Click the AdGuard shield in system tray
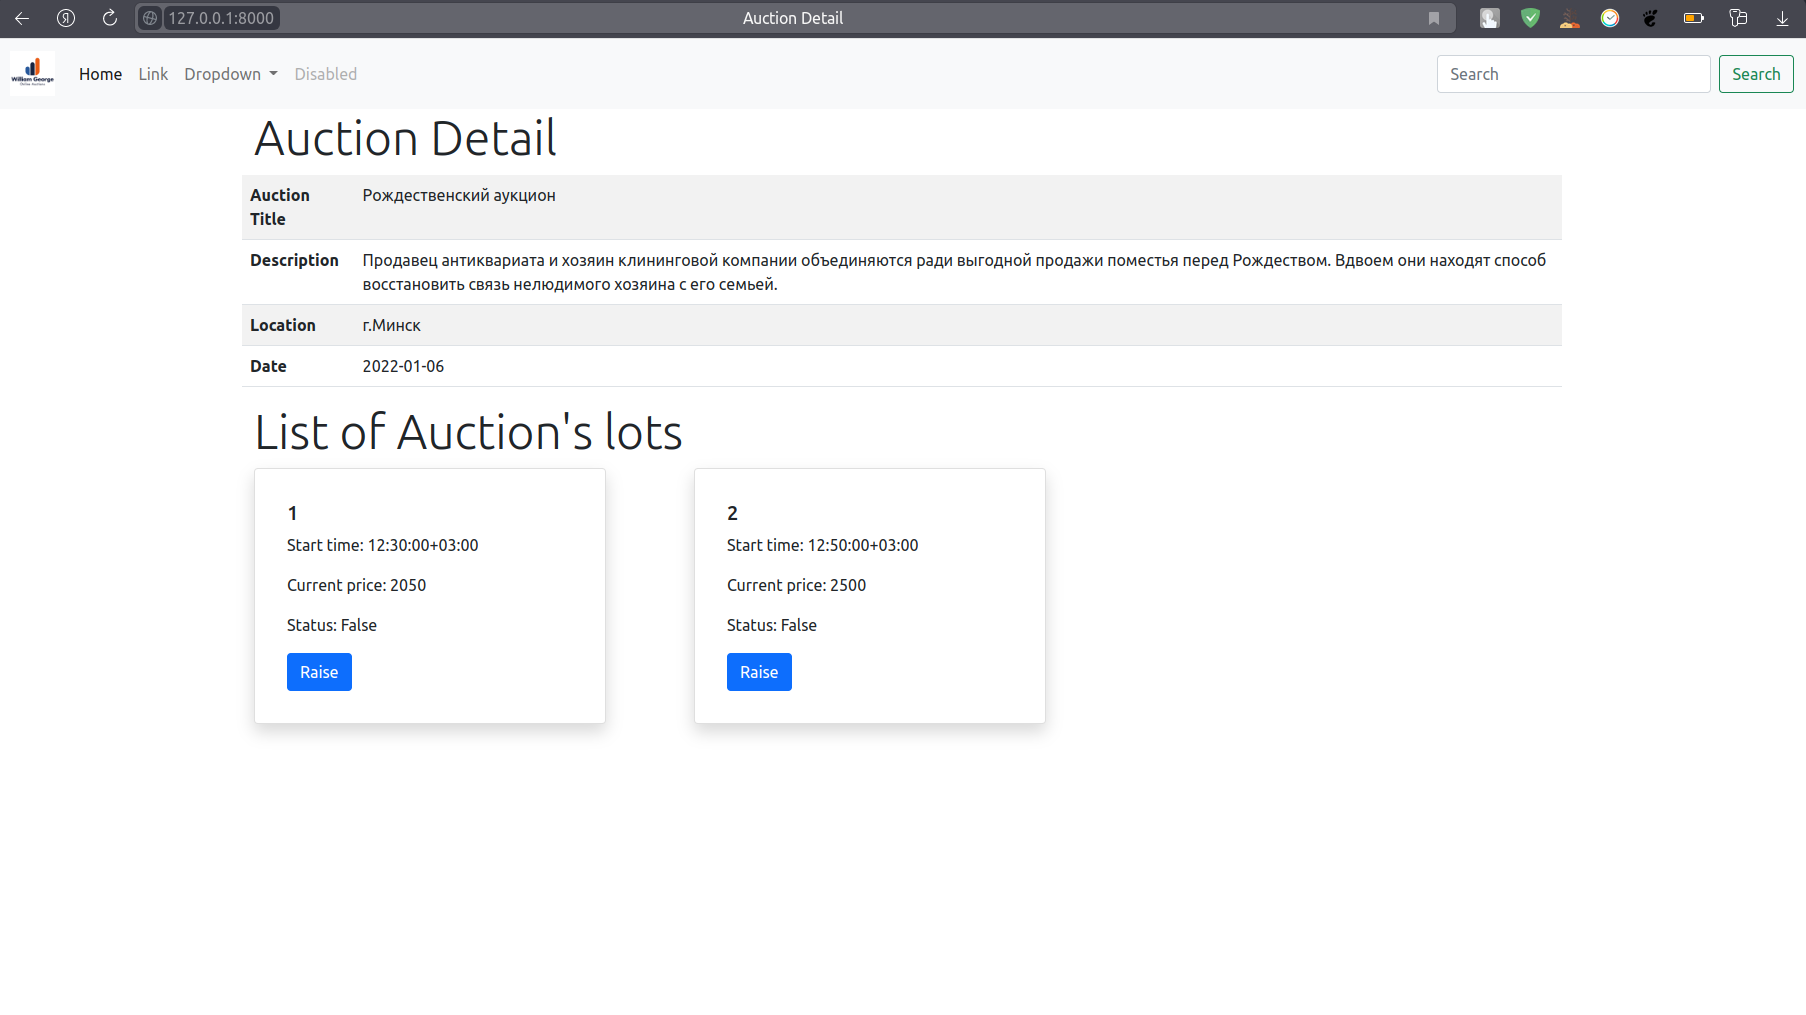This screenshot has width=1806, height=1015. (x=1530, y=17)
